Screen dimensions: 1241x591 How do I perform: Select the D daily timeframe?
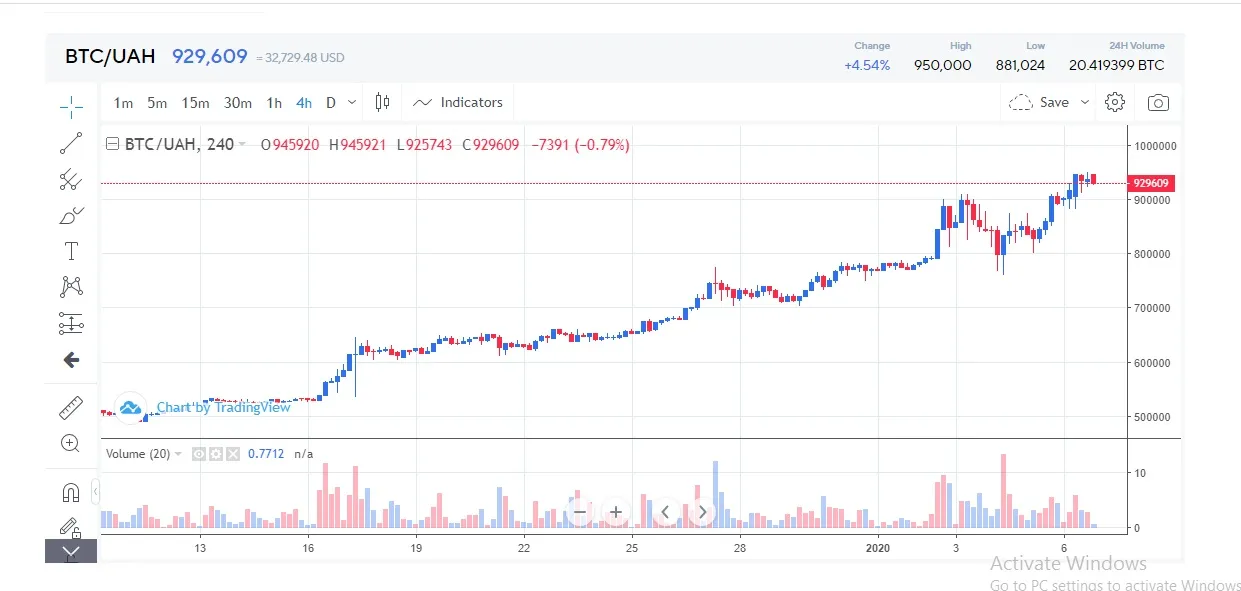point(330,103)
